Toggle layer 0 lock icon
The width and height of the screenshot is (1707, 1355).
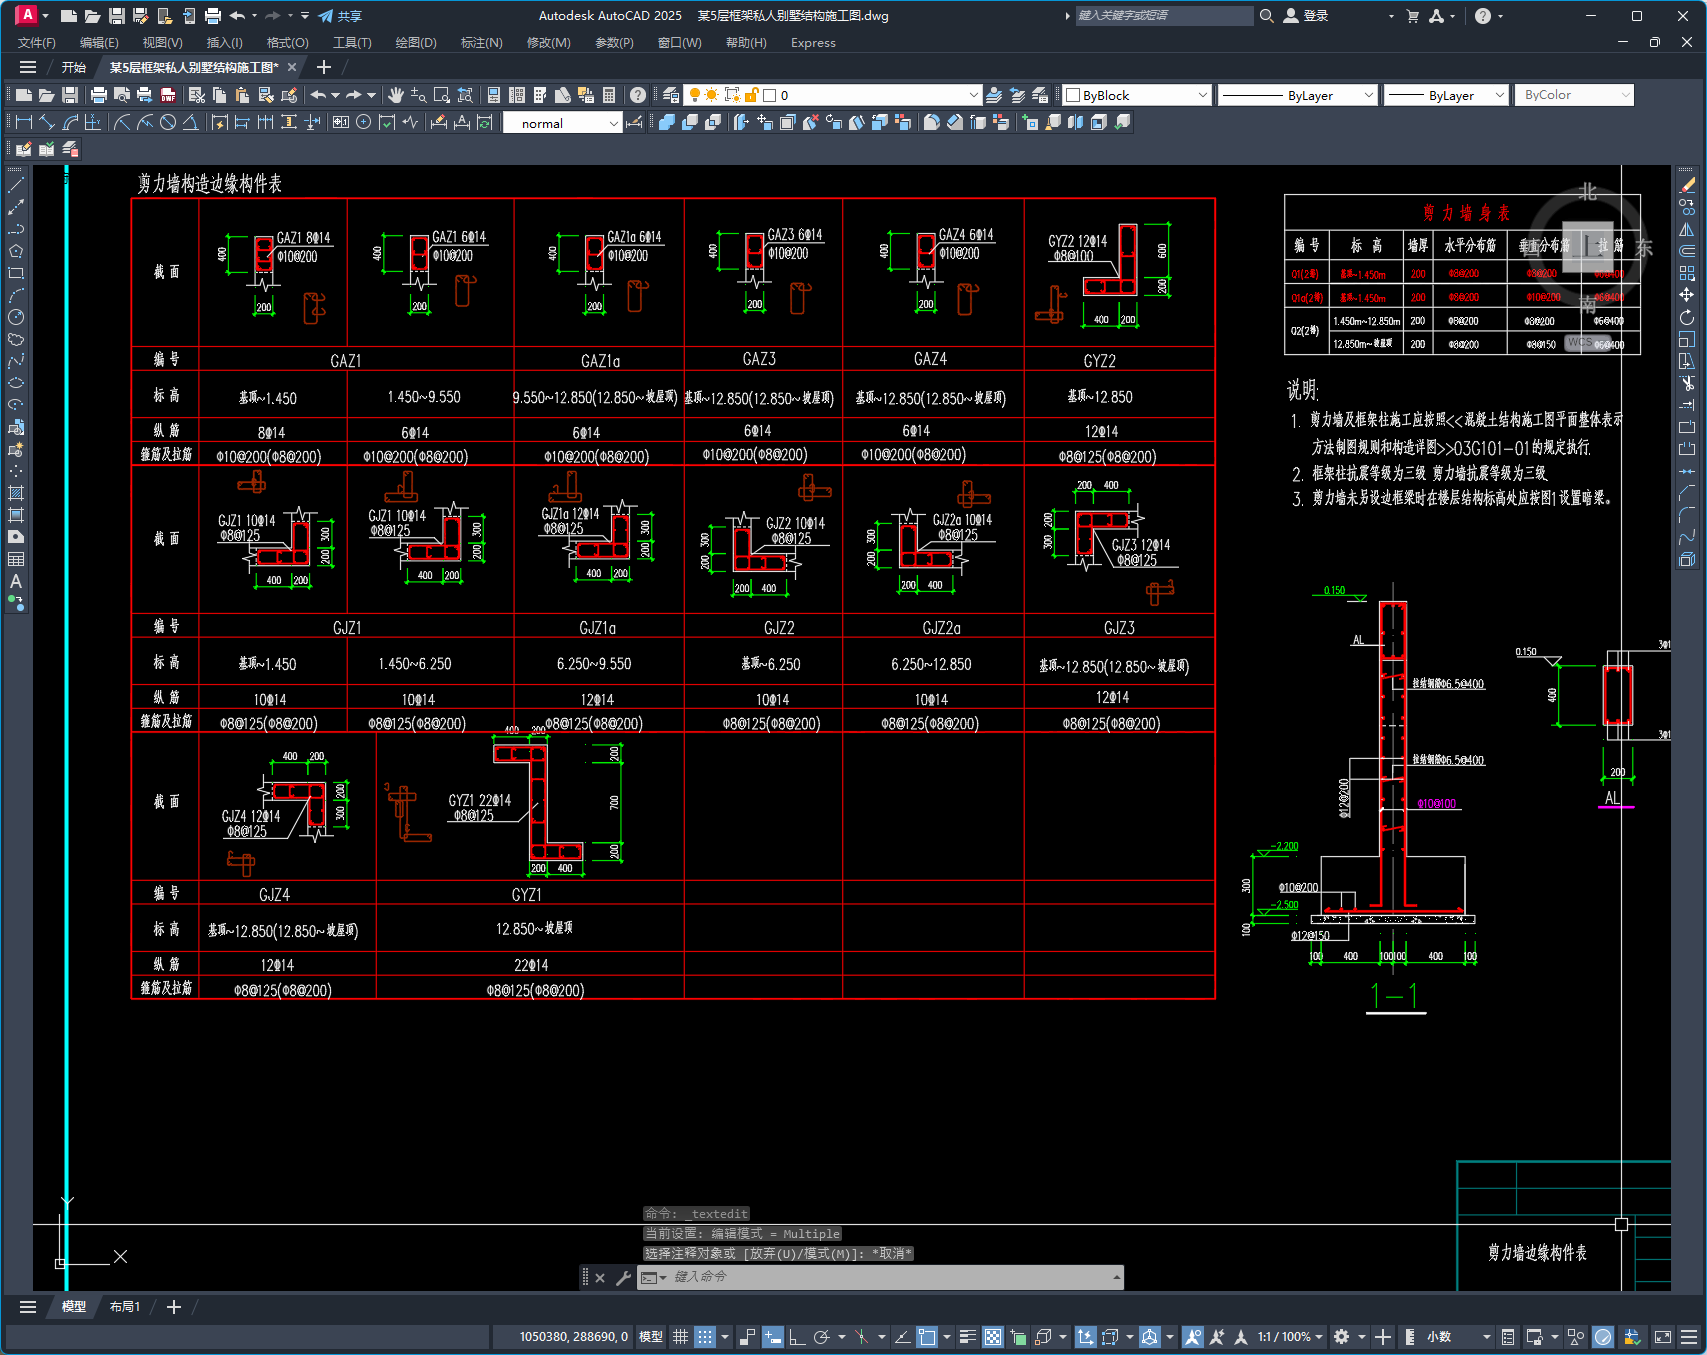(752, 95)
